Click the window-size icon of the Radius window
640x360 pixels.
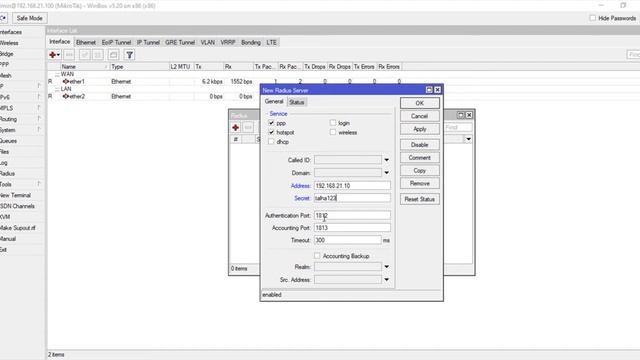(461, 115)
